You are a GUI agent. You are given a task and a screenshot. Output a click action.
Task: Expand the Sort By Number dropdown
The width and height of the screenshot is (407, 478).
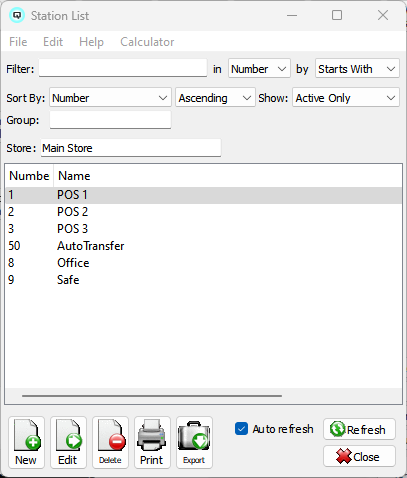[x=110, y=98]
